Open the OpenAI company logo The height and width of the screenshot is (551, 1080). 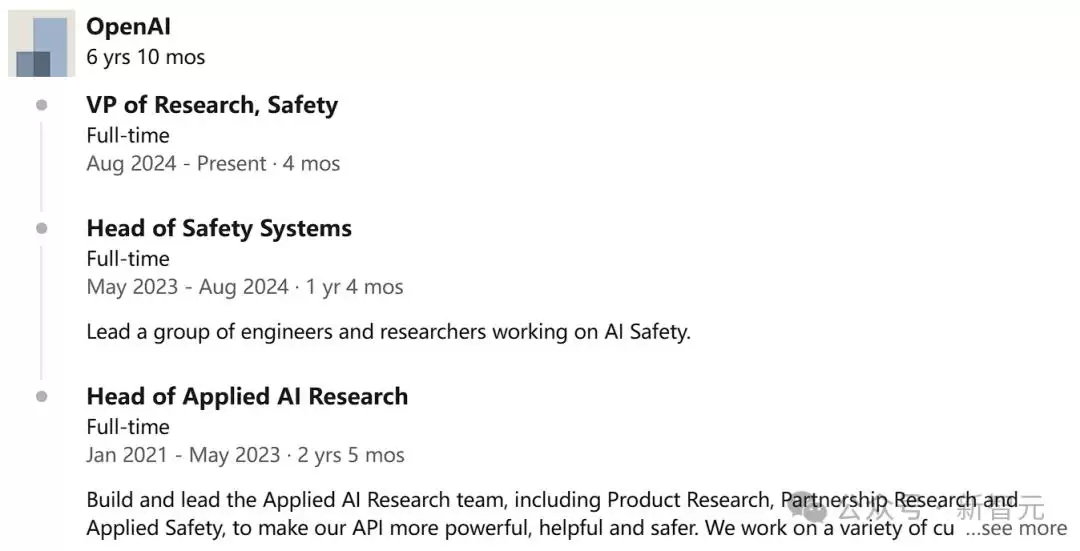click(41, 44)
